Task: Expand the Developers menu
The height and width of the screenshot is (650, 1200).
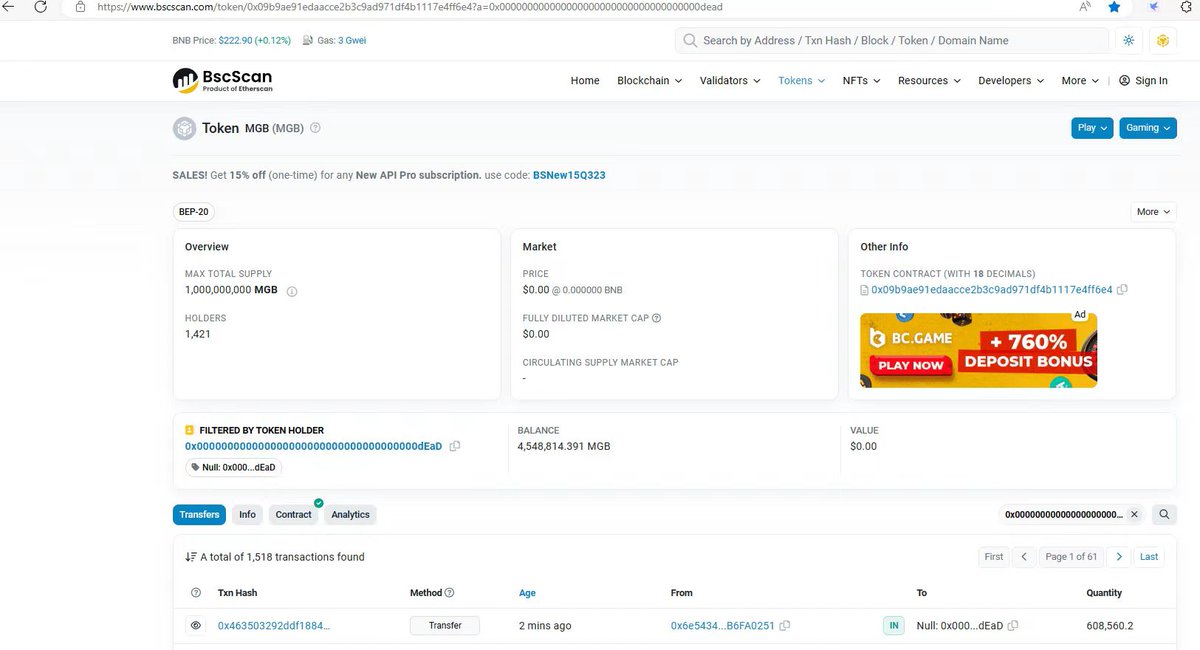Action: click(x=1011, y=81)
